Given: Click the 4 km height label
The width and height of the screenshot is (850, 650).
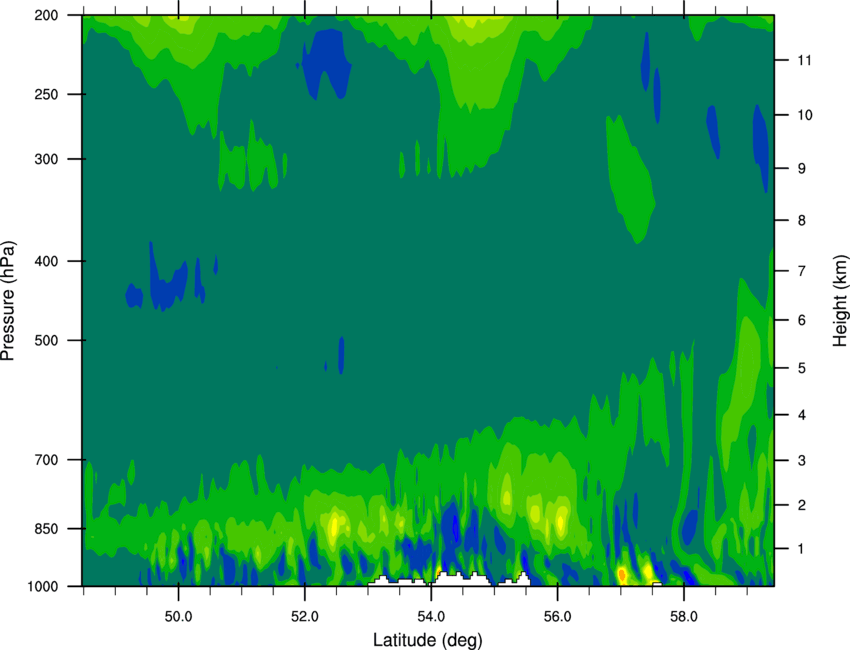Looking at the screenshot, I should click(x=802, y=415).
